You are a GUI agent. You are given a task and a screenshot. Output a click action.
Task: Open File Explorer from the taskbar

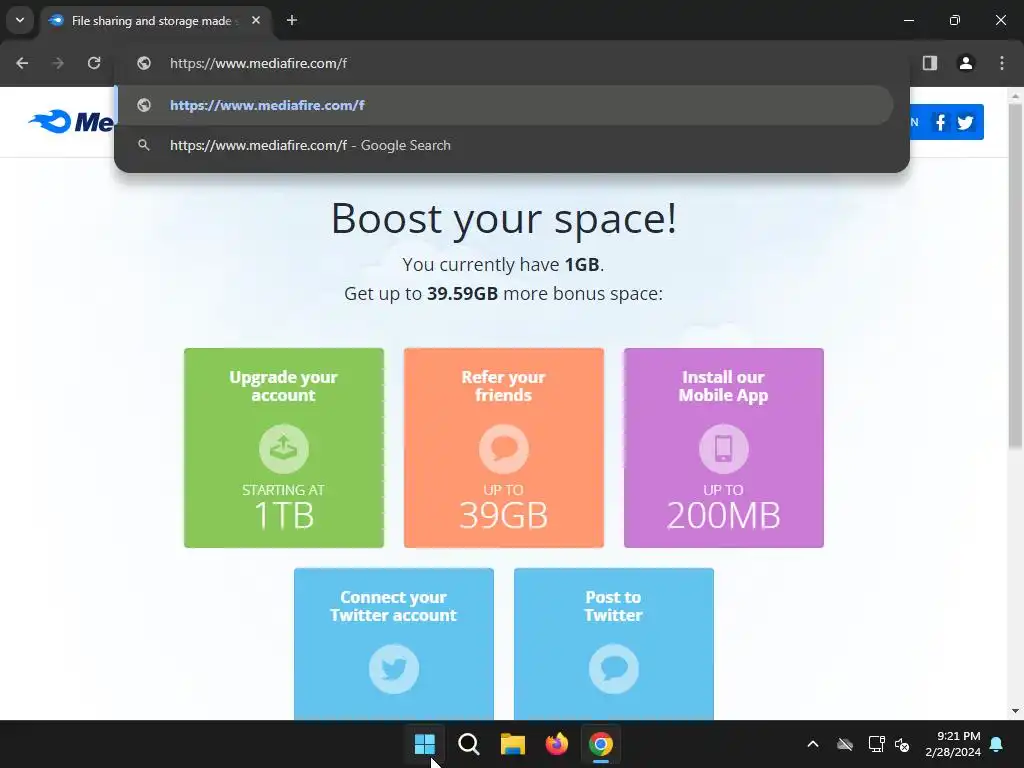coord(513,744)
